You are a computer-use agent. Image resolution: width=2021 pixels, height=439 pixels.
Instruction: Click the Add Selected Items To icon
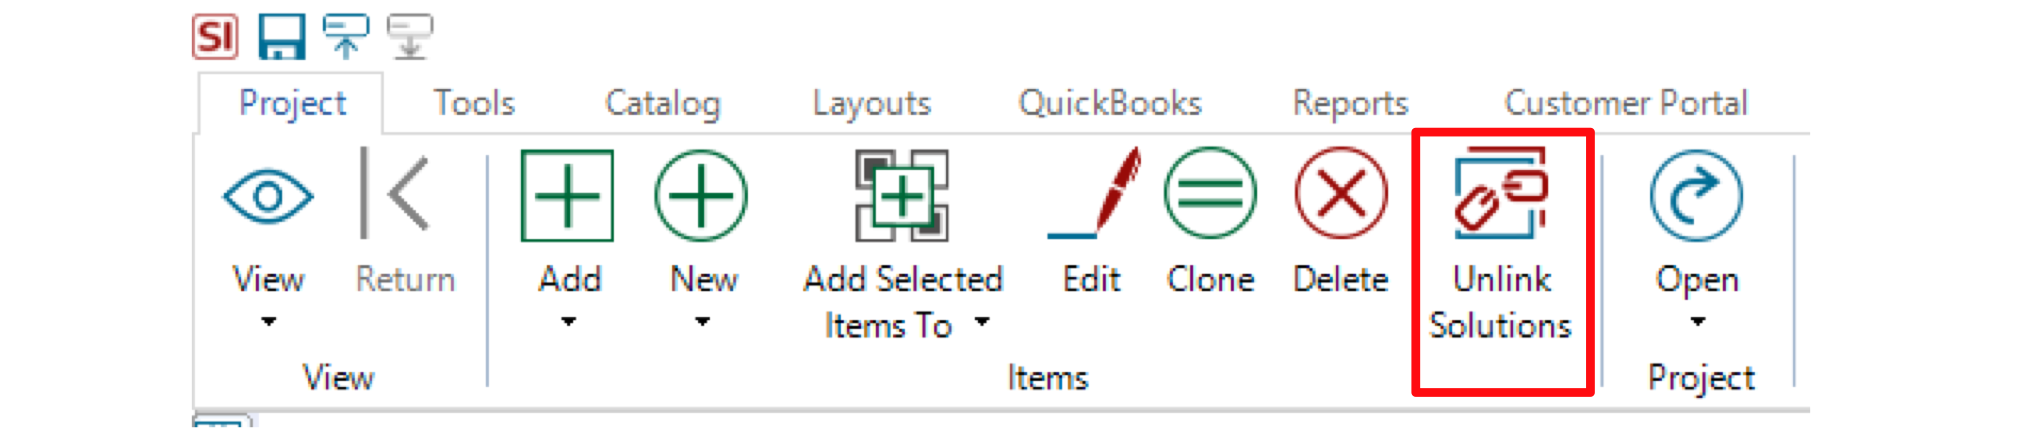(902, 196)
